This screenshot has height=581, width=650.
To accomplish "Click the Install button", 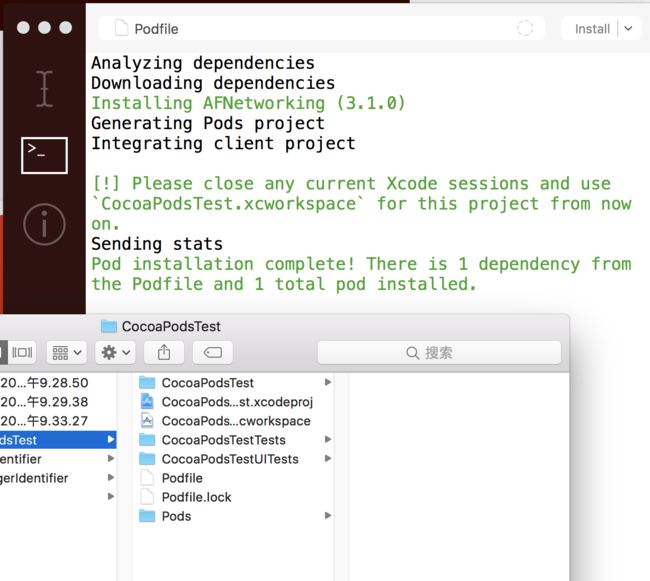I will (592, 29).
